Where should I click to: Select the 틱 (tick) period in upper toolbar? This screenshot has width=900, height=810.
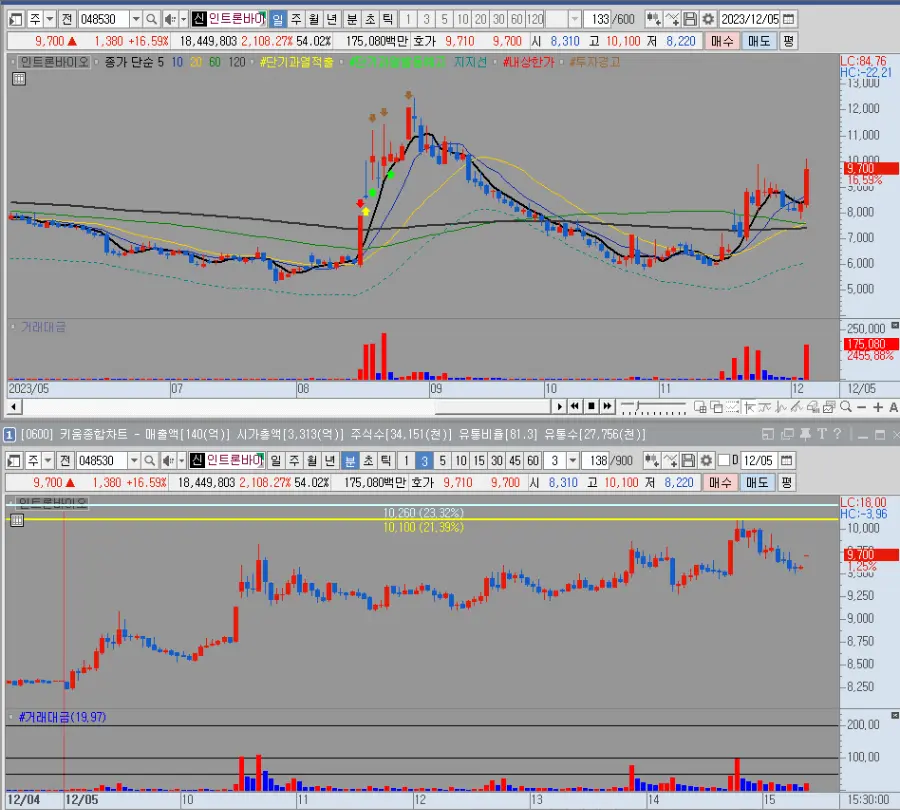pyautogui.click(x=388, y=20)
